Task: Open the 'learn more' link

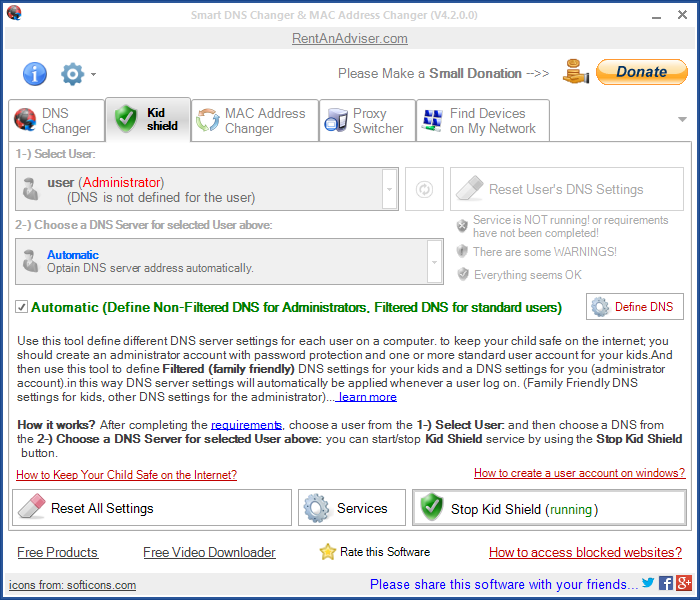Action: 366,397
